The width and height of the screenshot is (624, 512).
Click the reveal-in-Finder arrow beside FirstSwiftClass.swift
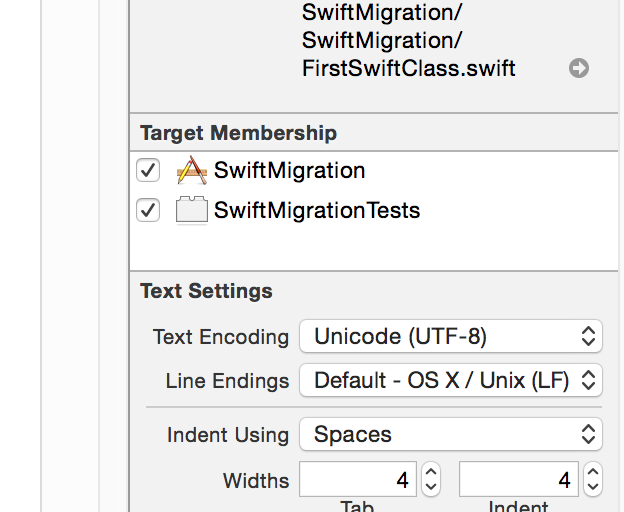[x=578, y=68]
